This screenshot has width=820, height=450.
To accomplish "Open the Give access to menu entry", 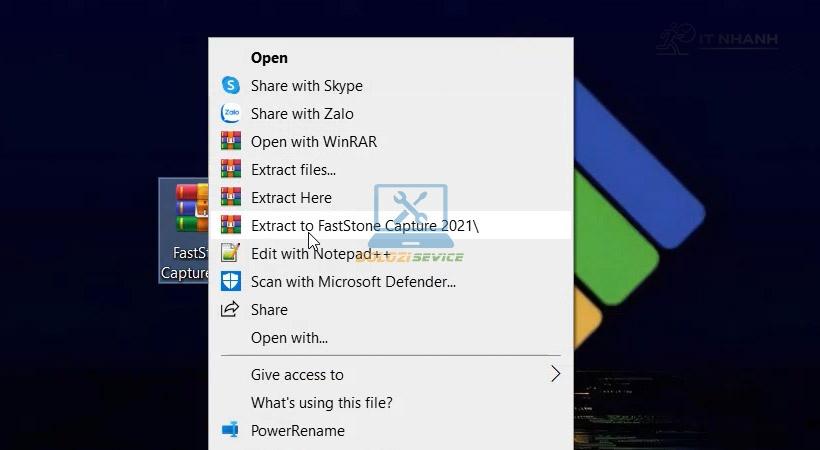I will click(297, 375).
